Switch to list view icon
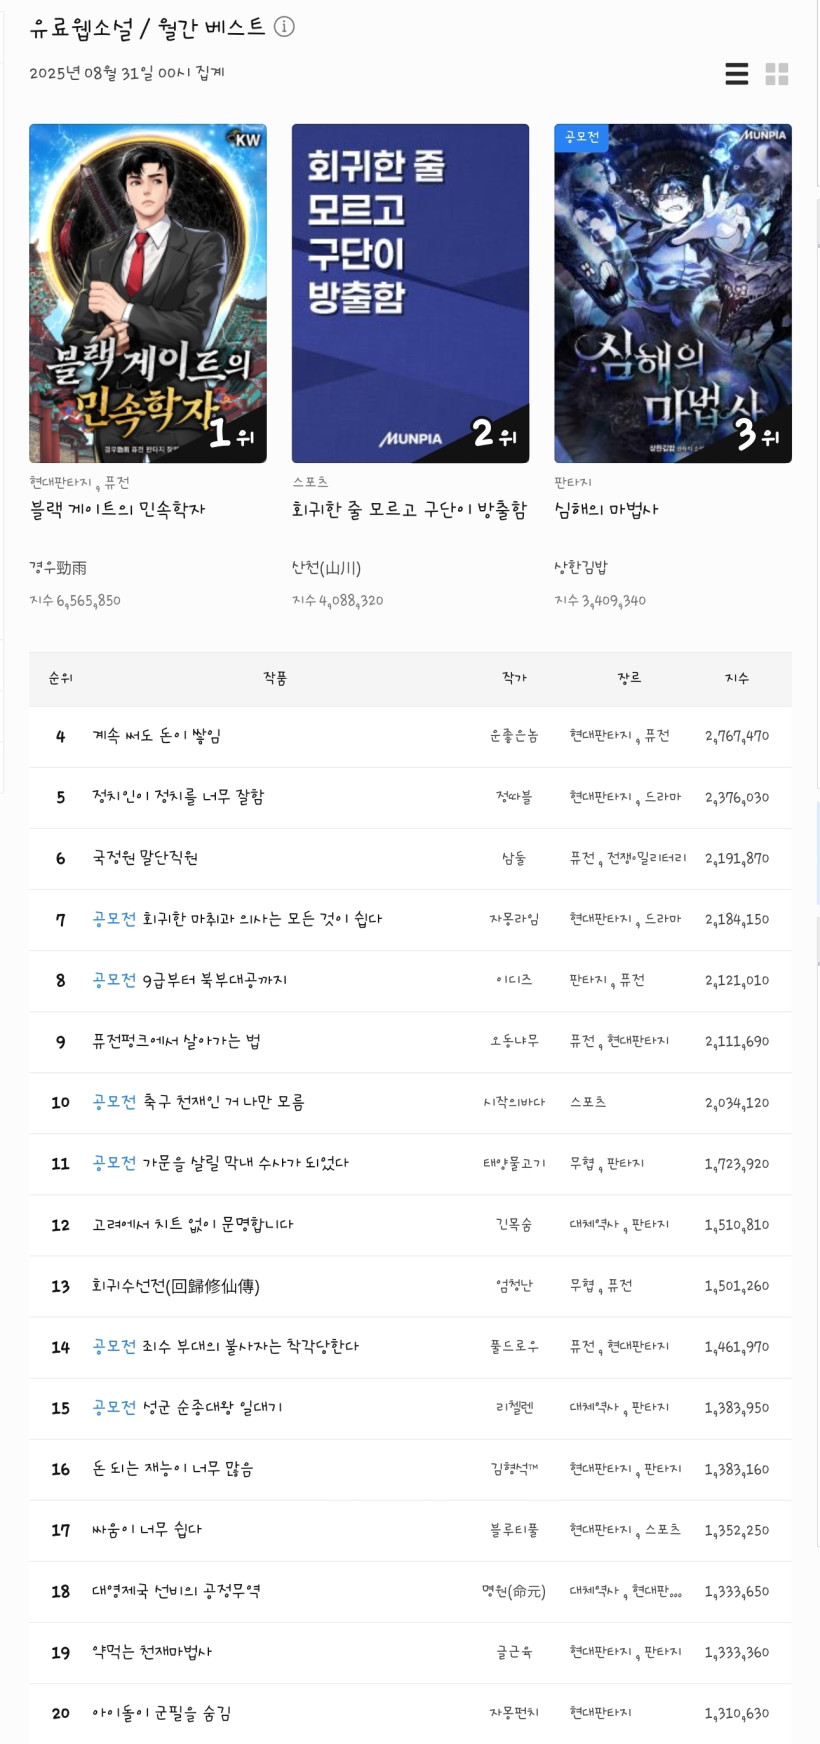 737,74
